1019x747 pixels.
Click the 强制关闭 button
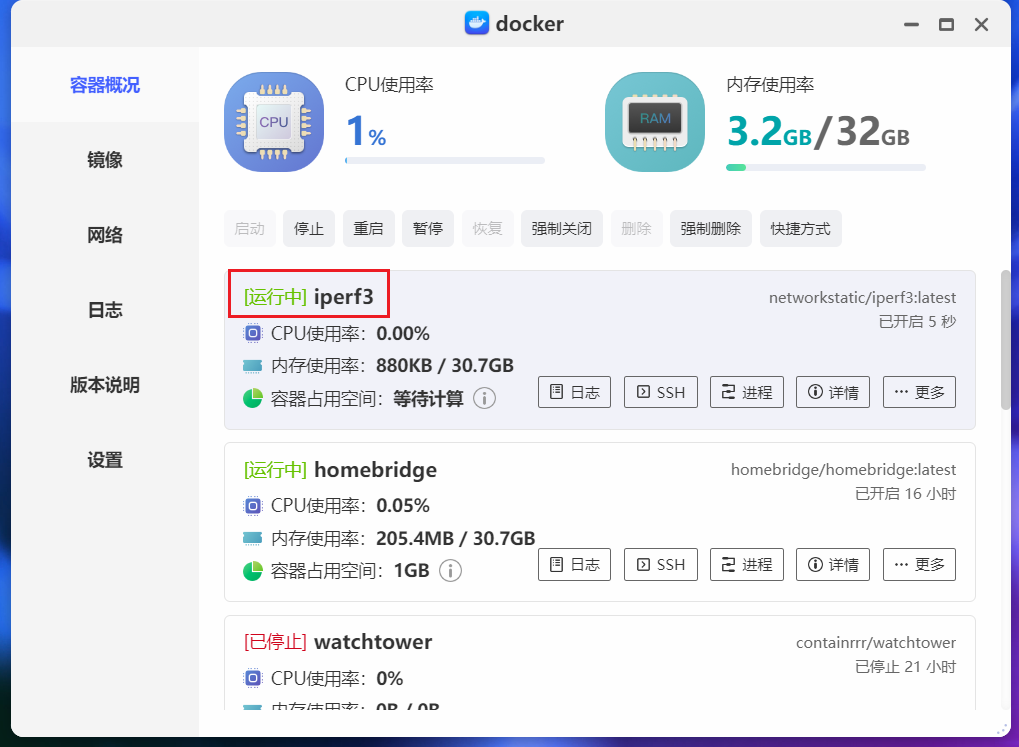(x=561, y=229)
